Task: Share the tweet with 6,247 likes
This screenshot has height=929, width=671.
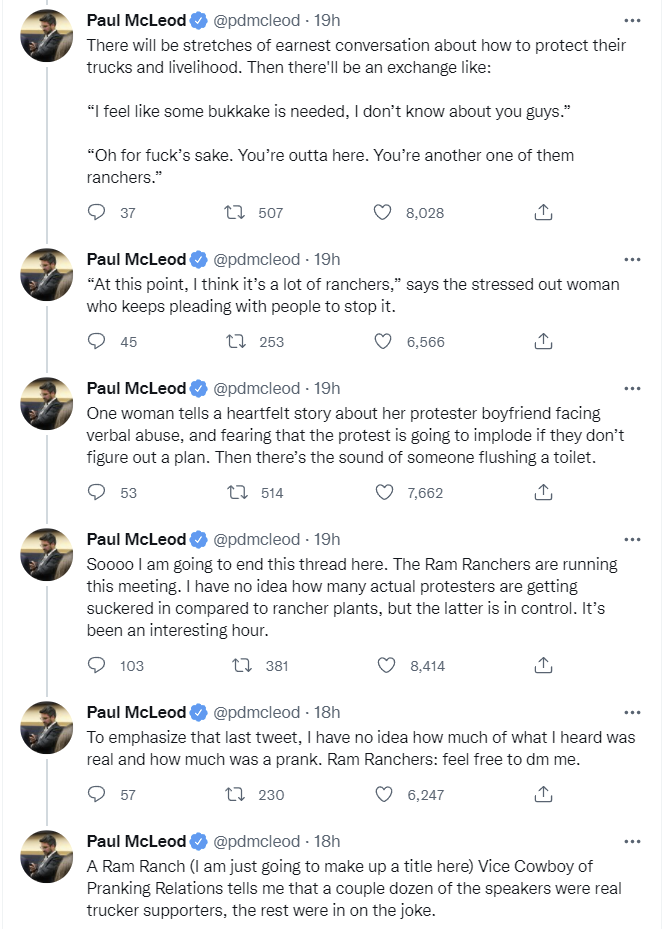Action: click(543, 794)
